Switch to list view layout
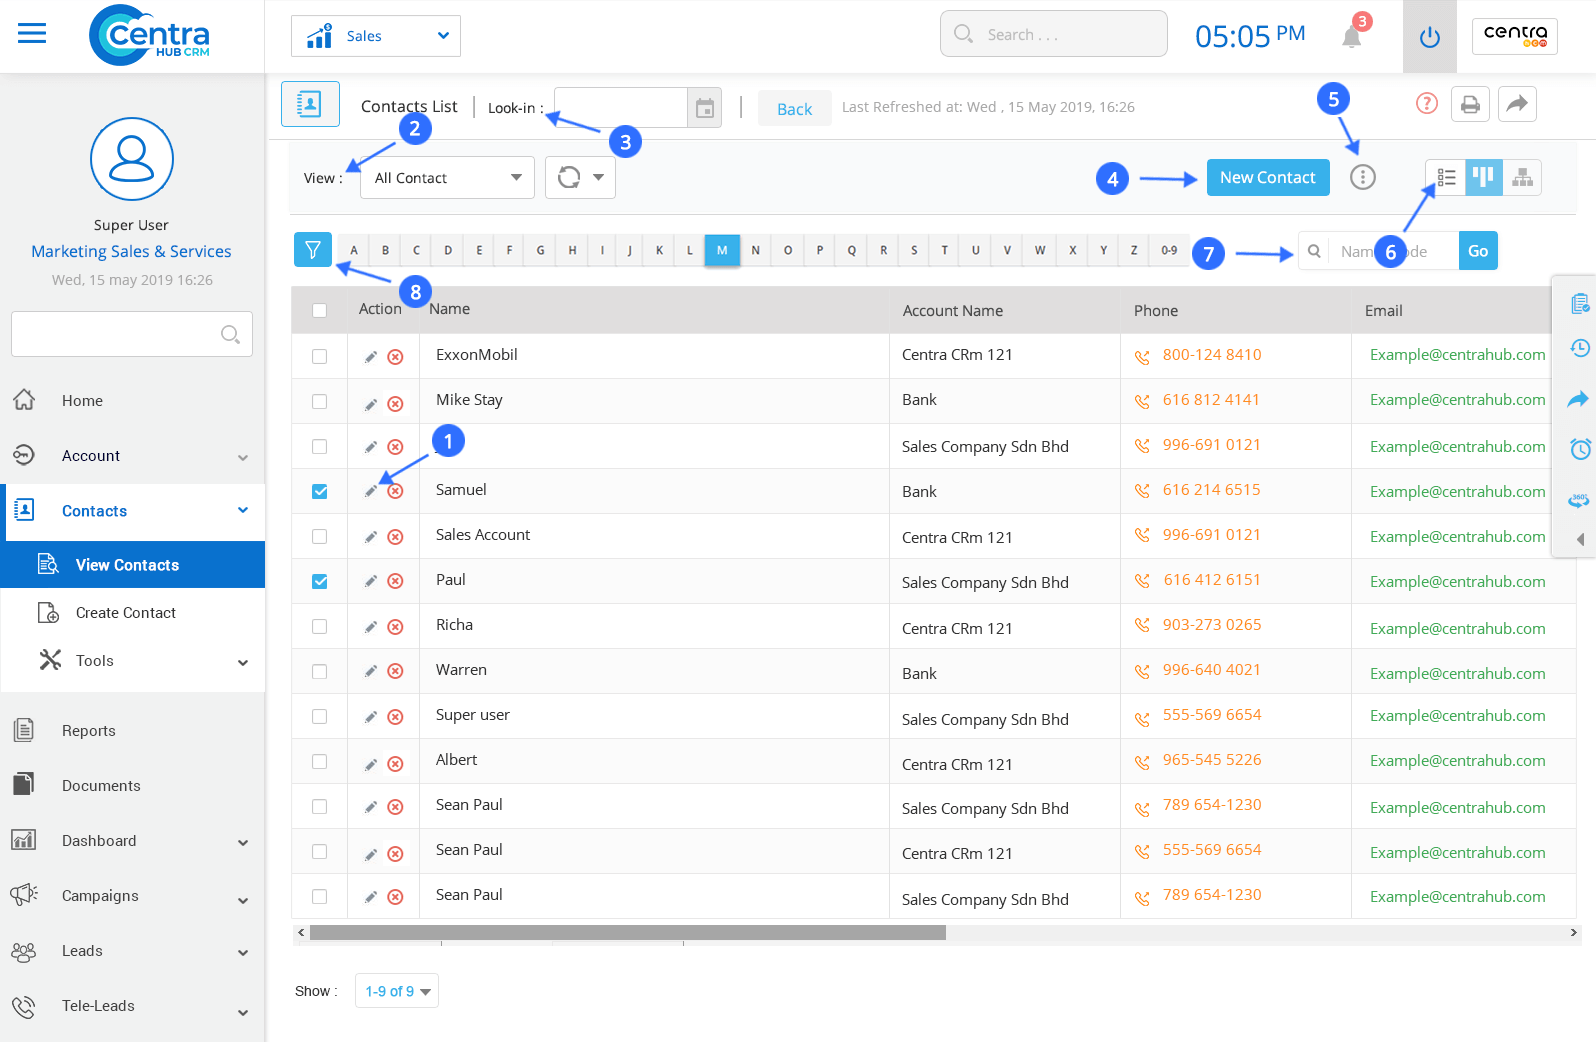Viewport: 1596px width, 1042px height. (1446, 177)
